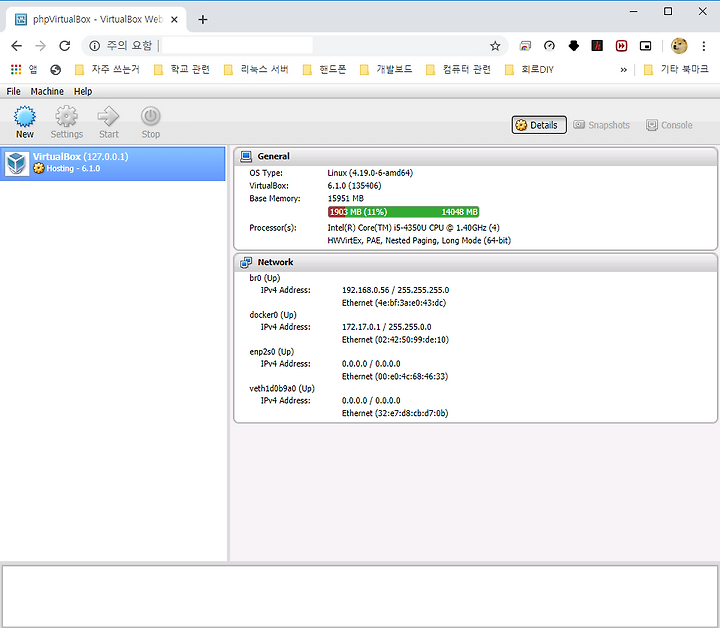Bookmark this page with the star
720x628 pixels.
[495, 45]
